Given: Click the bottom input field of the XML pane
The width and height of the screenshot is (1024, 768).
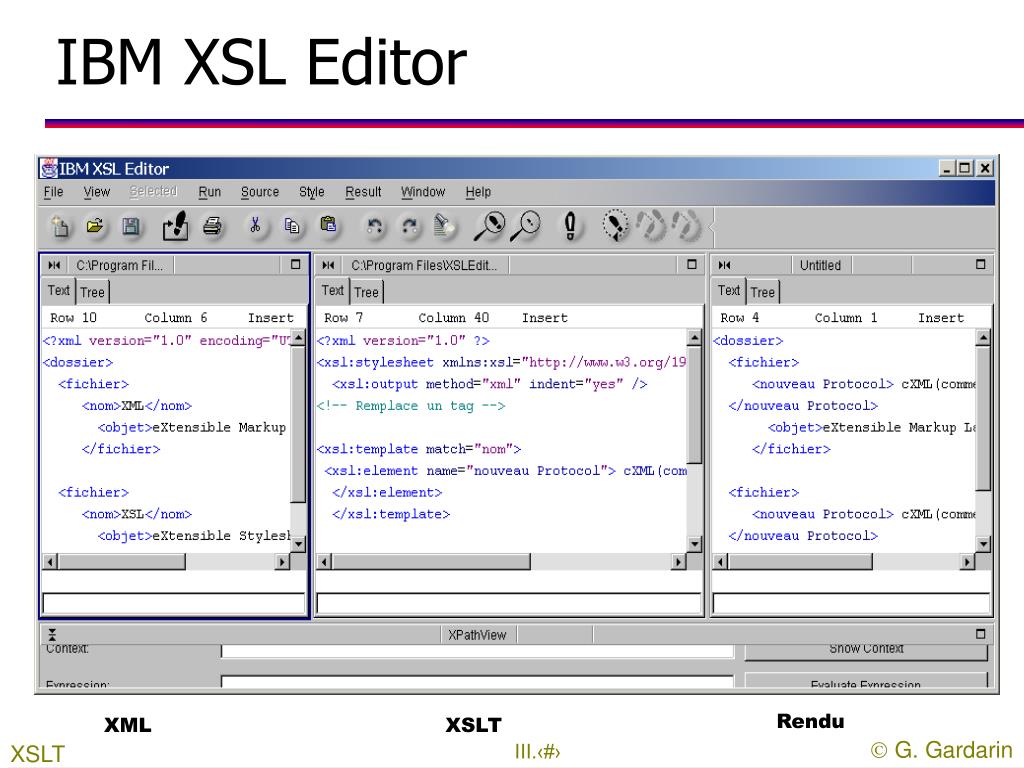Looking at the screenshot, I should (x=174, y=602).
